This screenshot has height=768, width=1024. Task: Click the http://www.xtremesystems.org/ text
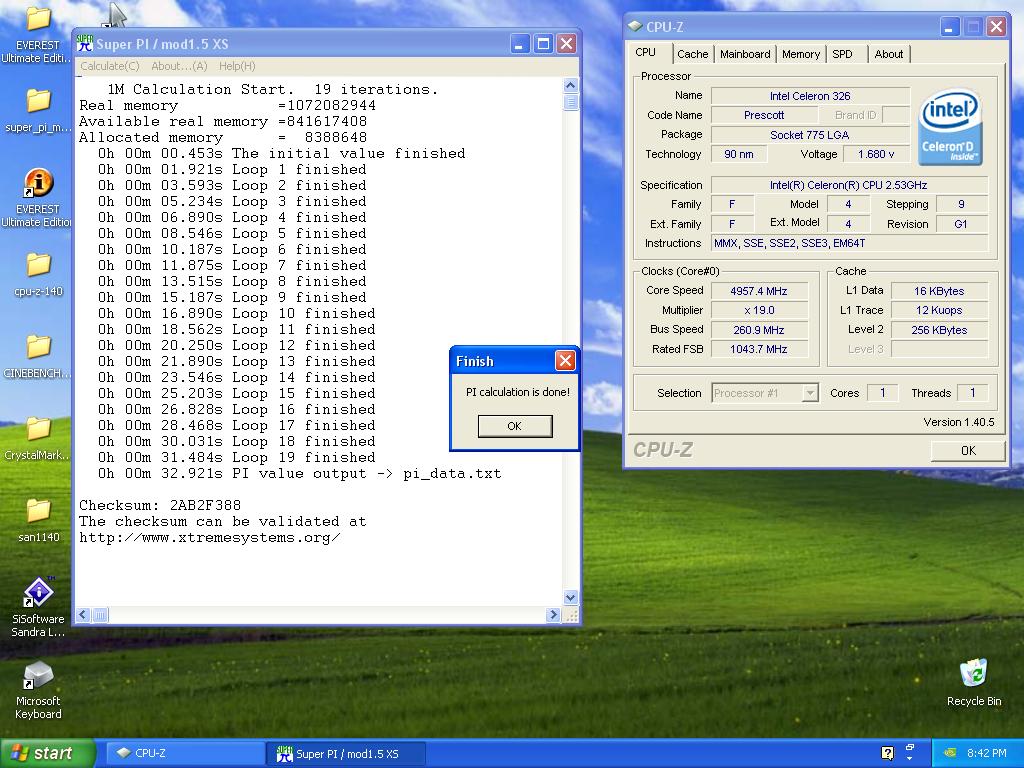210,537
